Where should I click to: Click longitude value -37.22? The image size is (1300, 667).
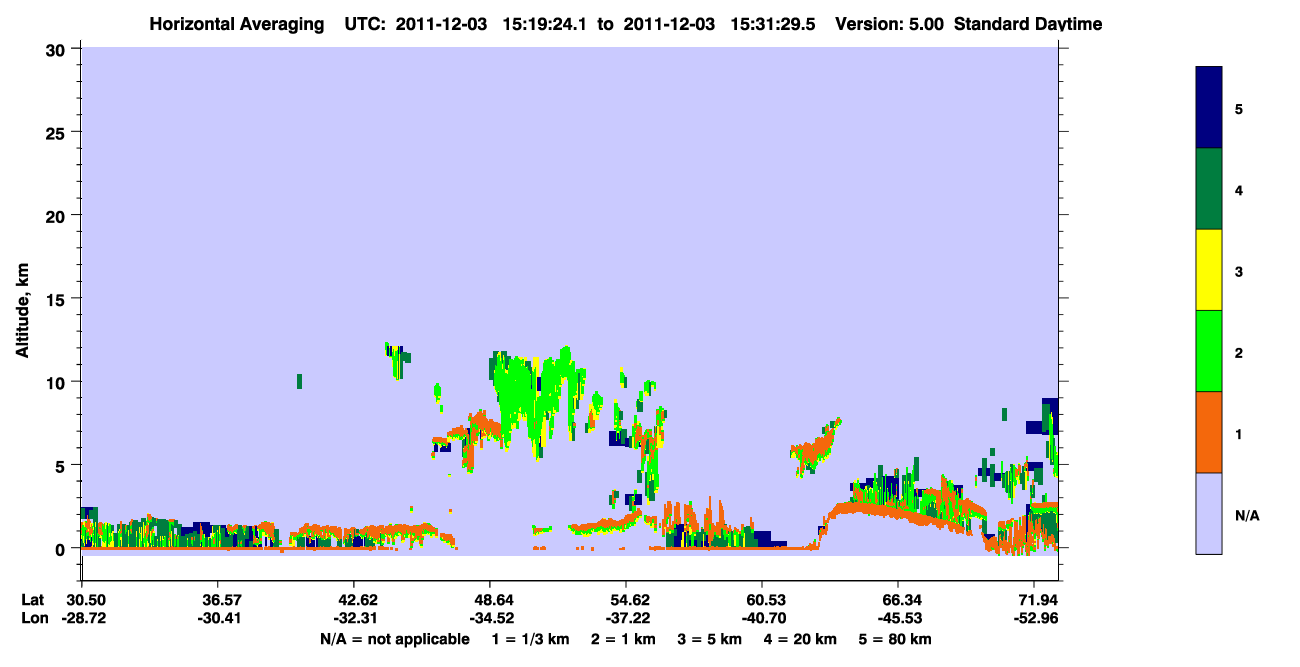(626, 618)
